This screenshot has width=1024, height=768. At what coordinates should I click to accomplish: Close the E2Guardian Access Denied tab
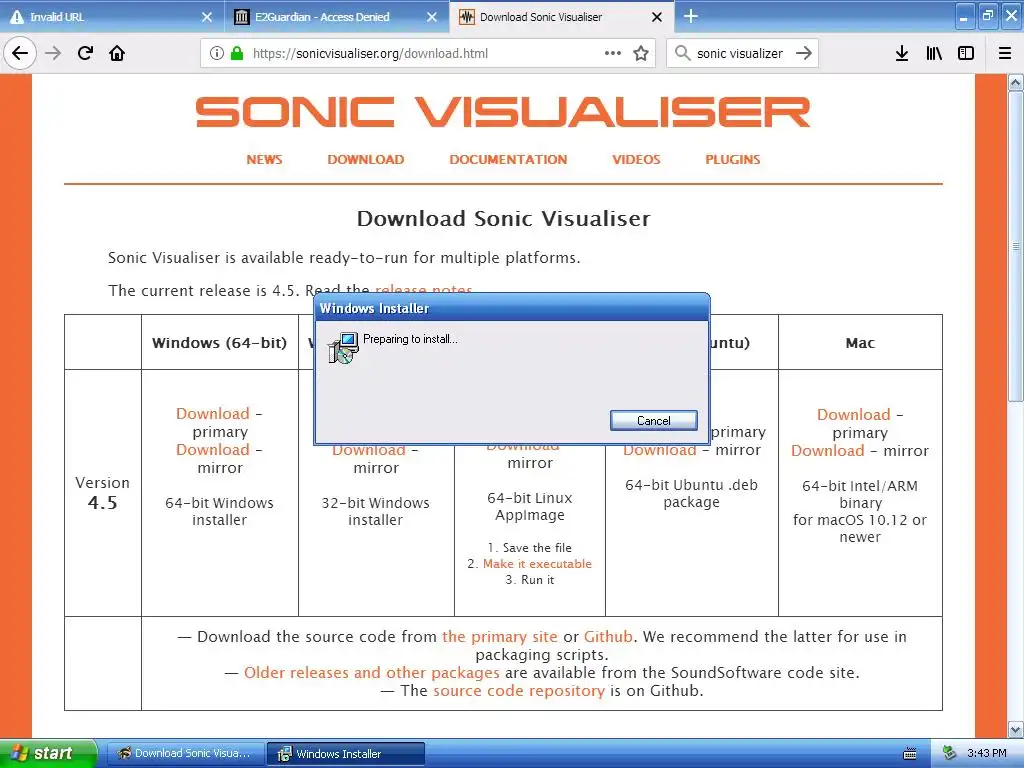(x=432, y=17)
